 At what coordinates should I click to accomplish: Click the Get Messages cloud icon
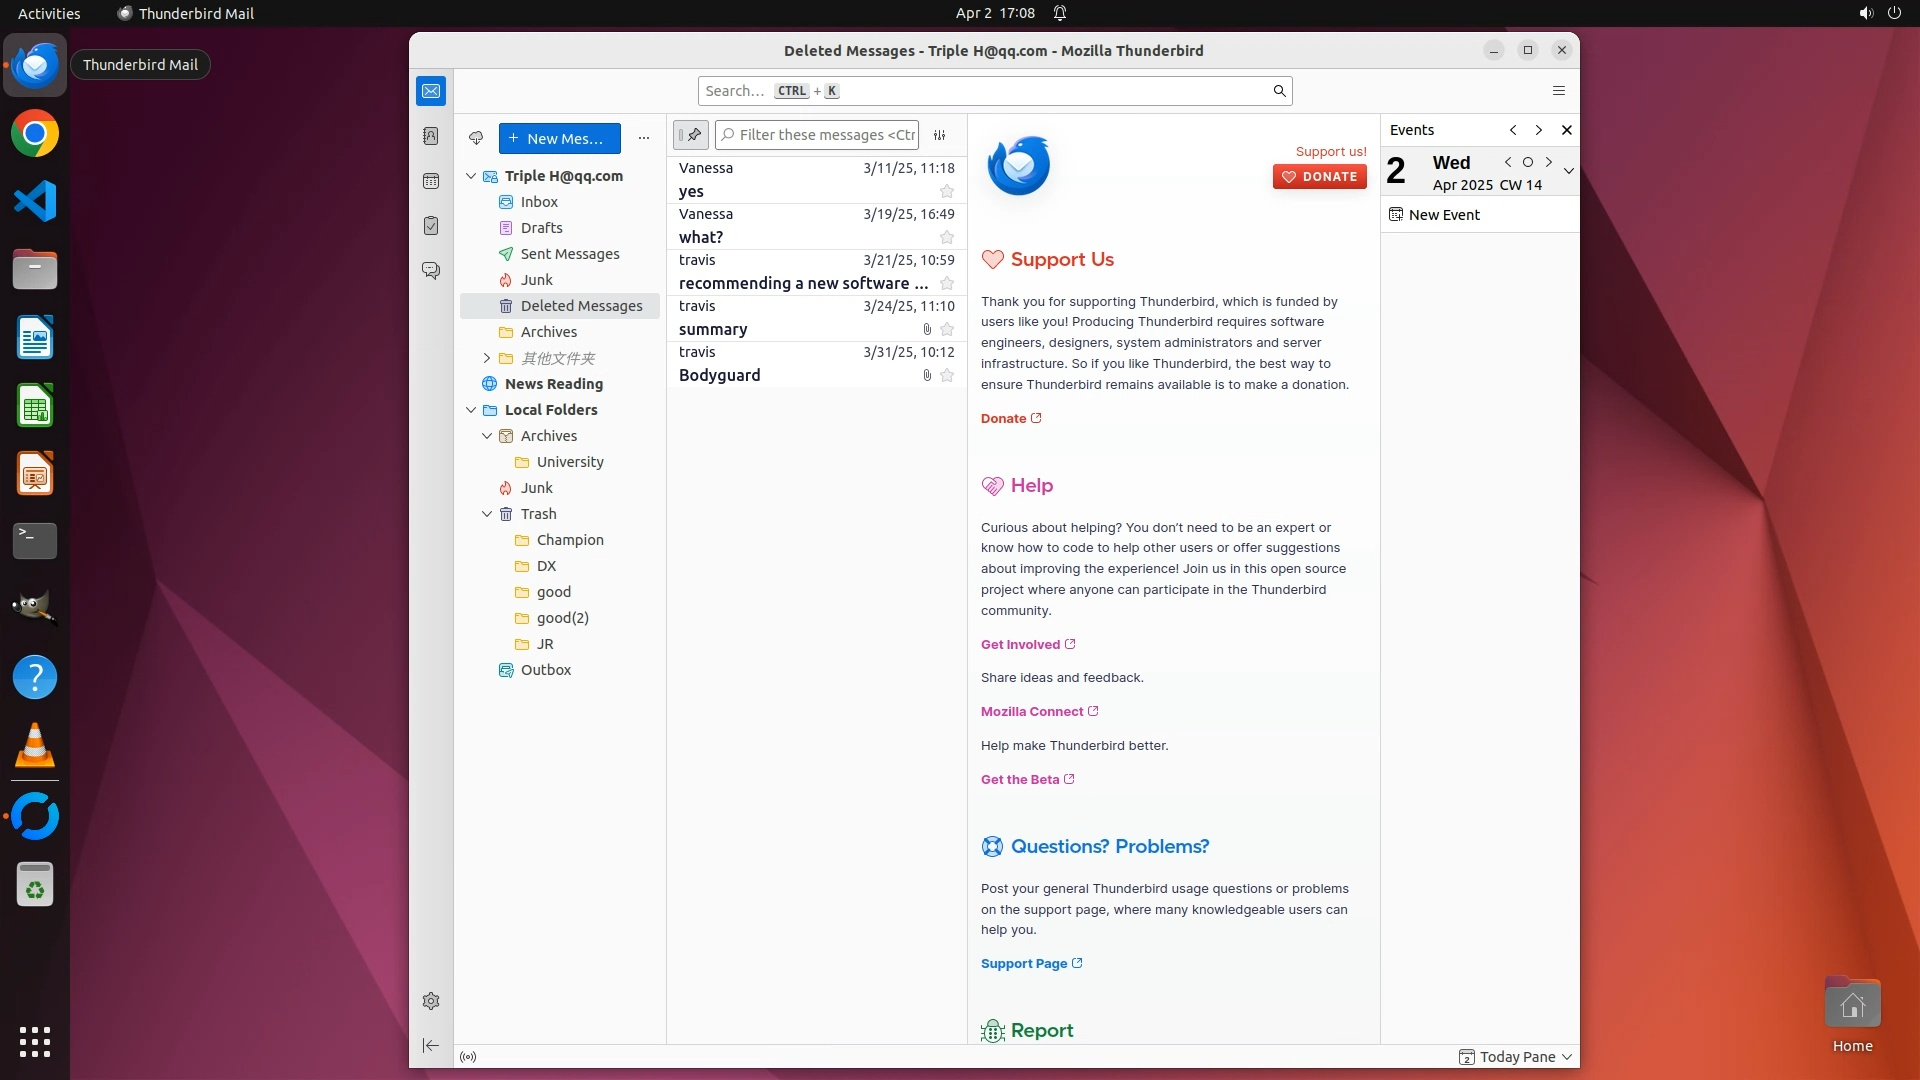coord(476,138)
